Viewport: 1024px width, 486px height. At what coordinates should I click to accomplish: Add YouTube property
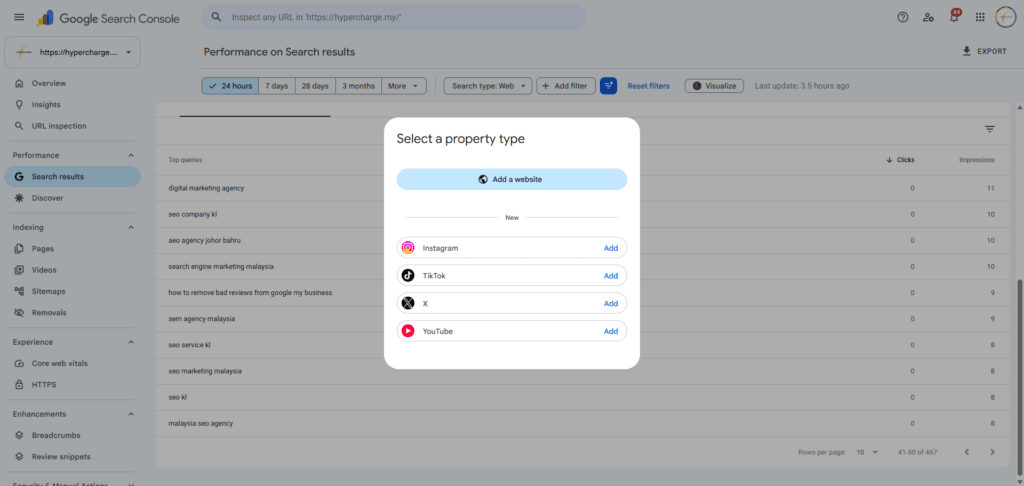(x=611, y=331)
